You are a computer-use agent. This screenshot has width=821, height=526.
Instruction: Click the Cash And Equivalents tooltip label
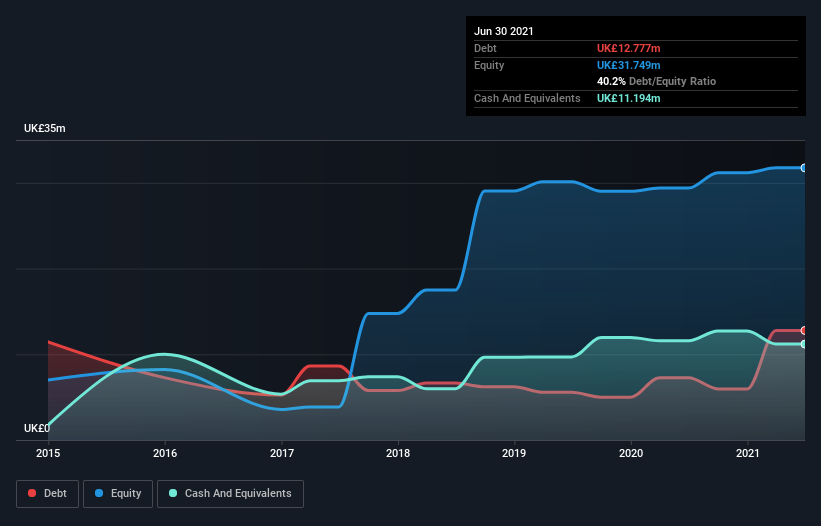pyautogui.click(x=527, y=98)
